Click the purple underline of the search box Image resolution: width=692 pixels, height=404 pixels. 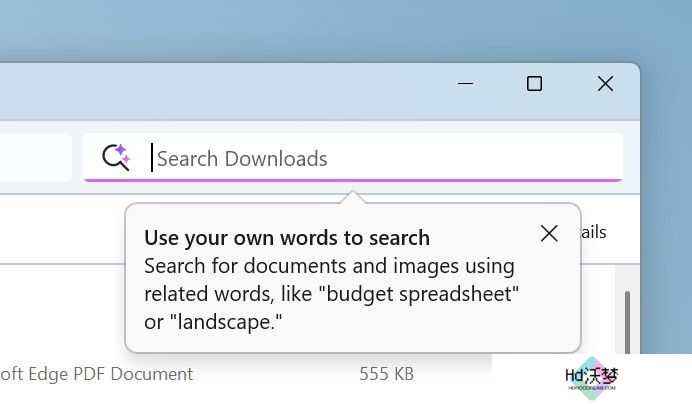353,180
